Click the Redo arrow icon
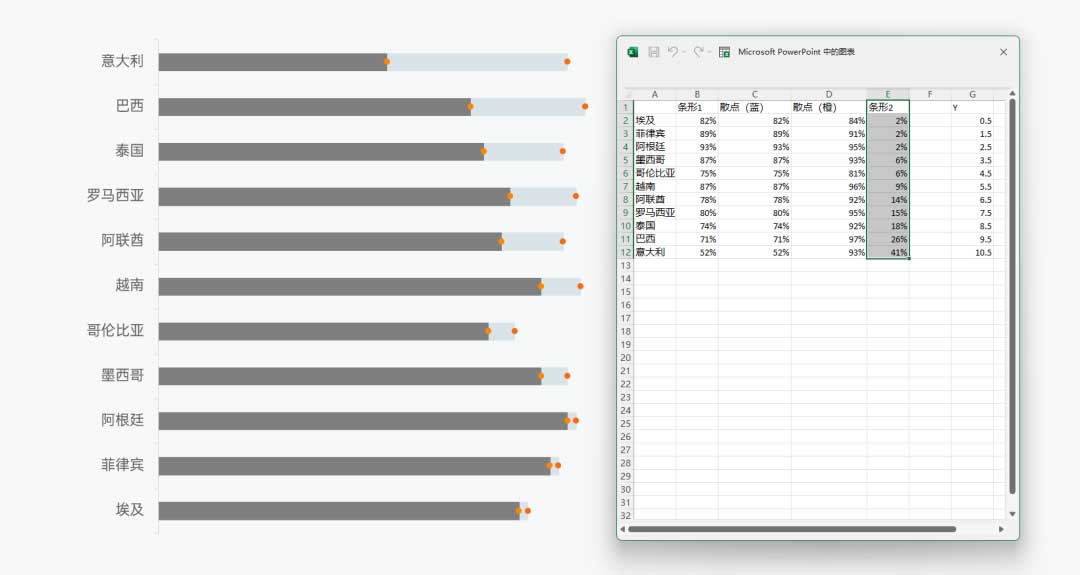The width and height of the screenshot is (1080, 575). pyautogui.click(x=698, y=52)
